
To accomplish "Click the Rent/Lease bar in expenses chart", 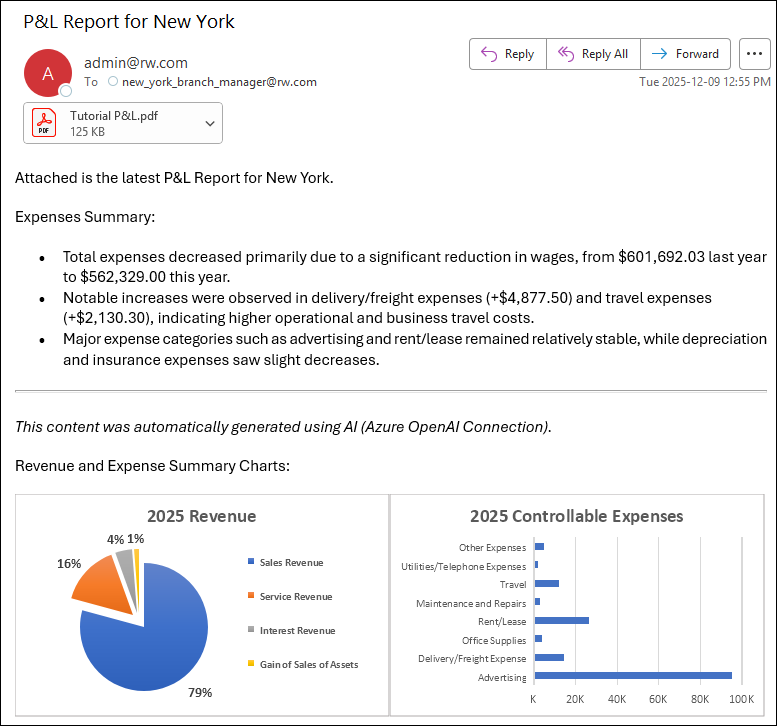I will (562, 621).
